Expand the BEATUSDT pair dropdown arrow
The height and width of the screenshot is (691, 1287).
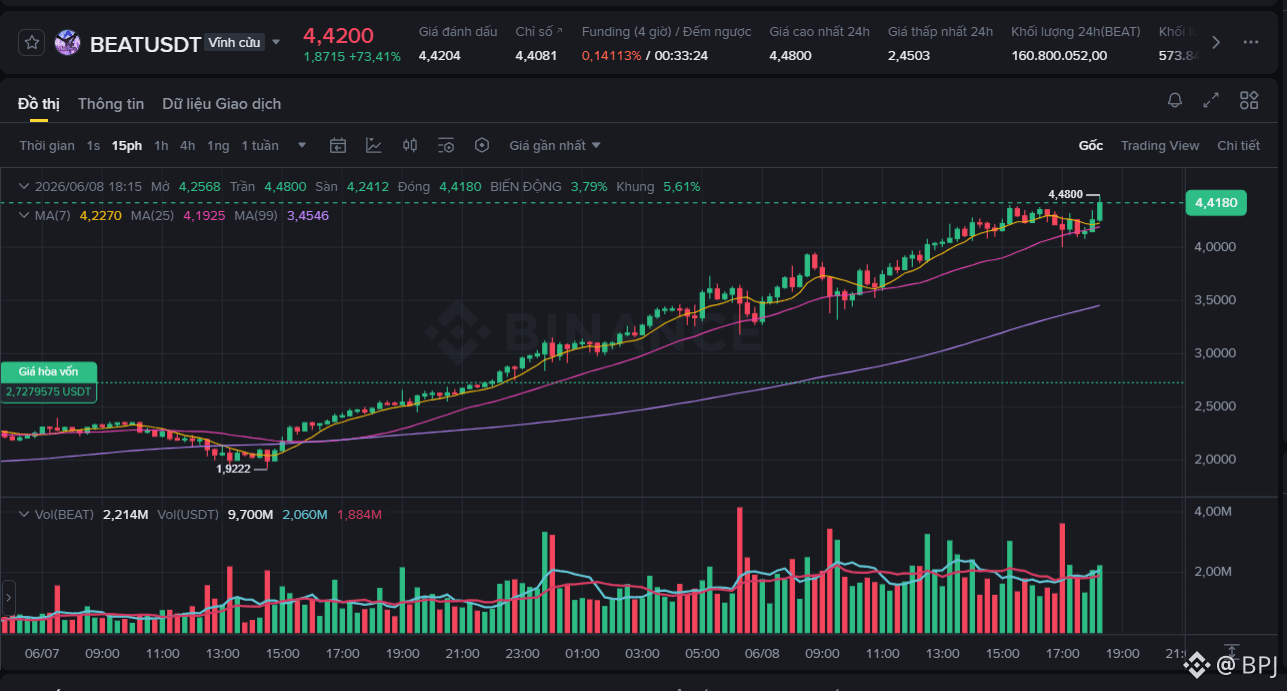click(x=277, y=43)
